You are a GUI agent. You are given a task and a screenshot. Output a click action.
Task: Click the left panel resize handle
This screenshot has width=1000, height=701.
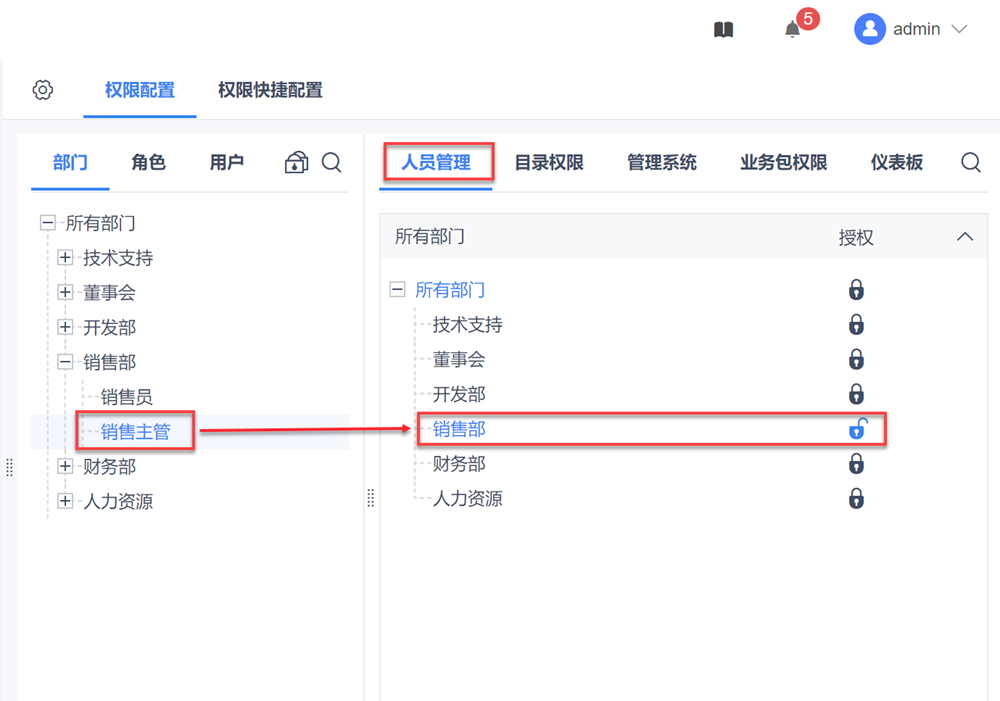point(9,467)
